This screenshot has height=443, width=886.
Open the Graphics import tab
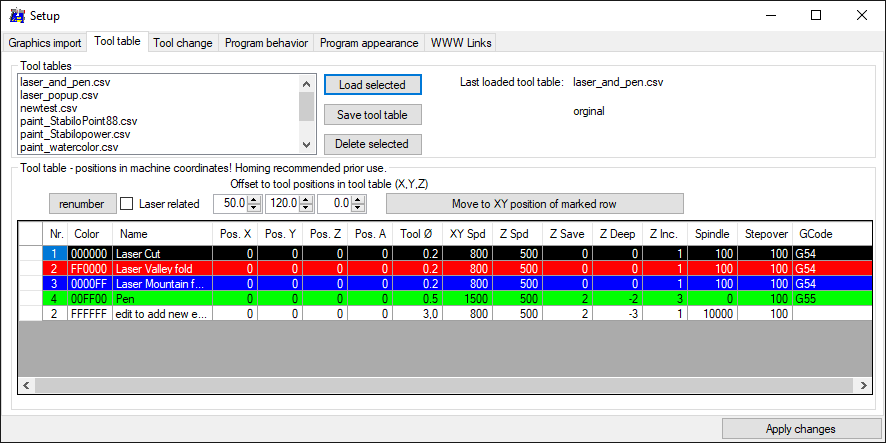coord(45,43)
